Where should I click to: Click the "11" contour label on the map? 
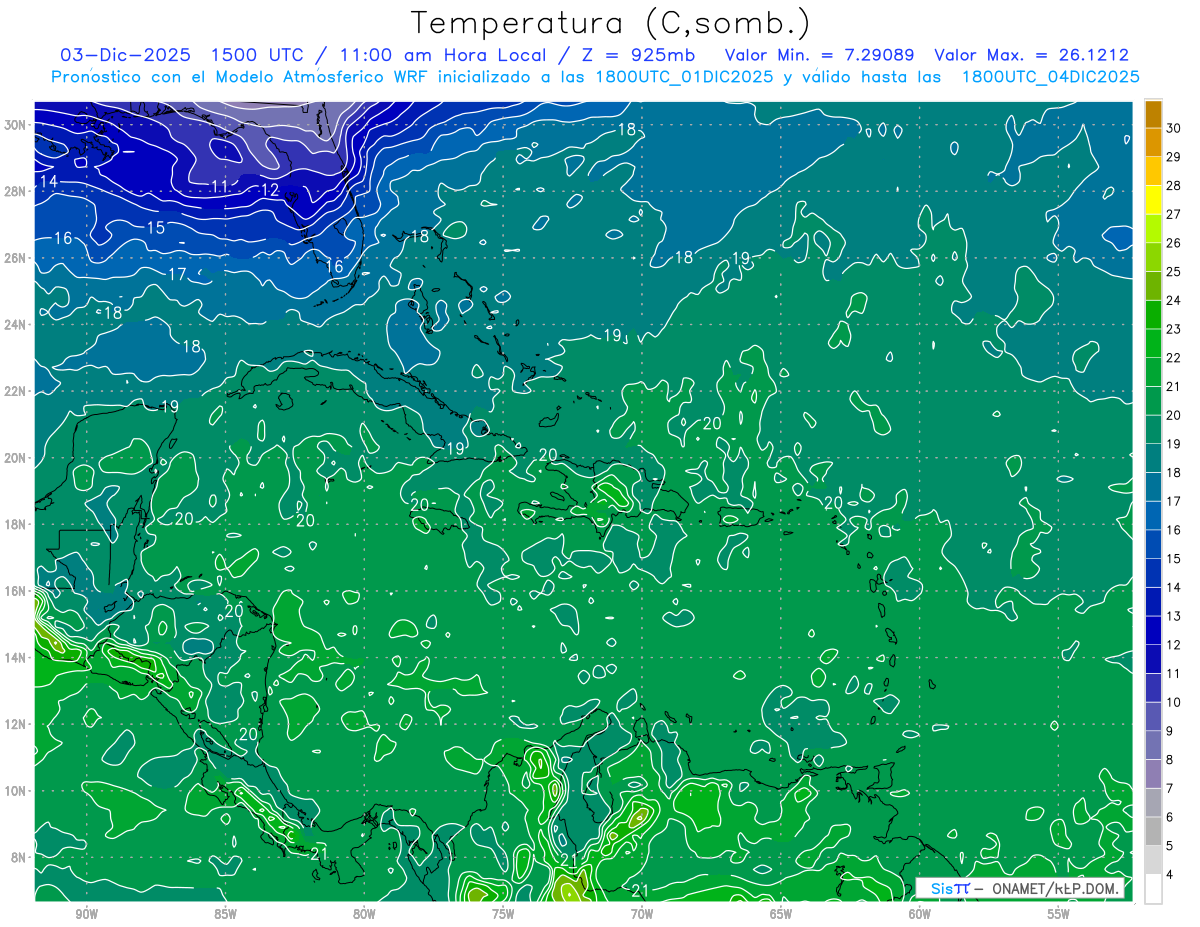[x=220, y=187]
